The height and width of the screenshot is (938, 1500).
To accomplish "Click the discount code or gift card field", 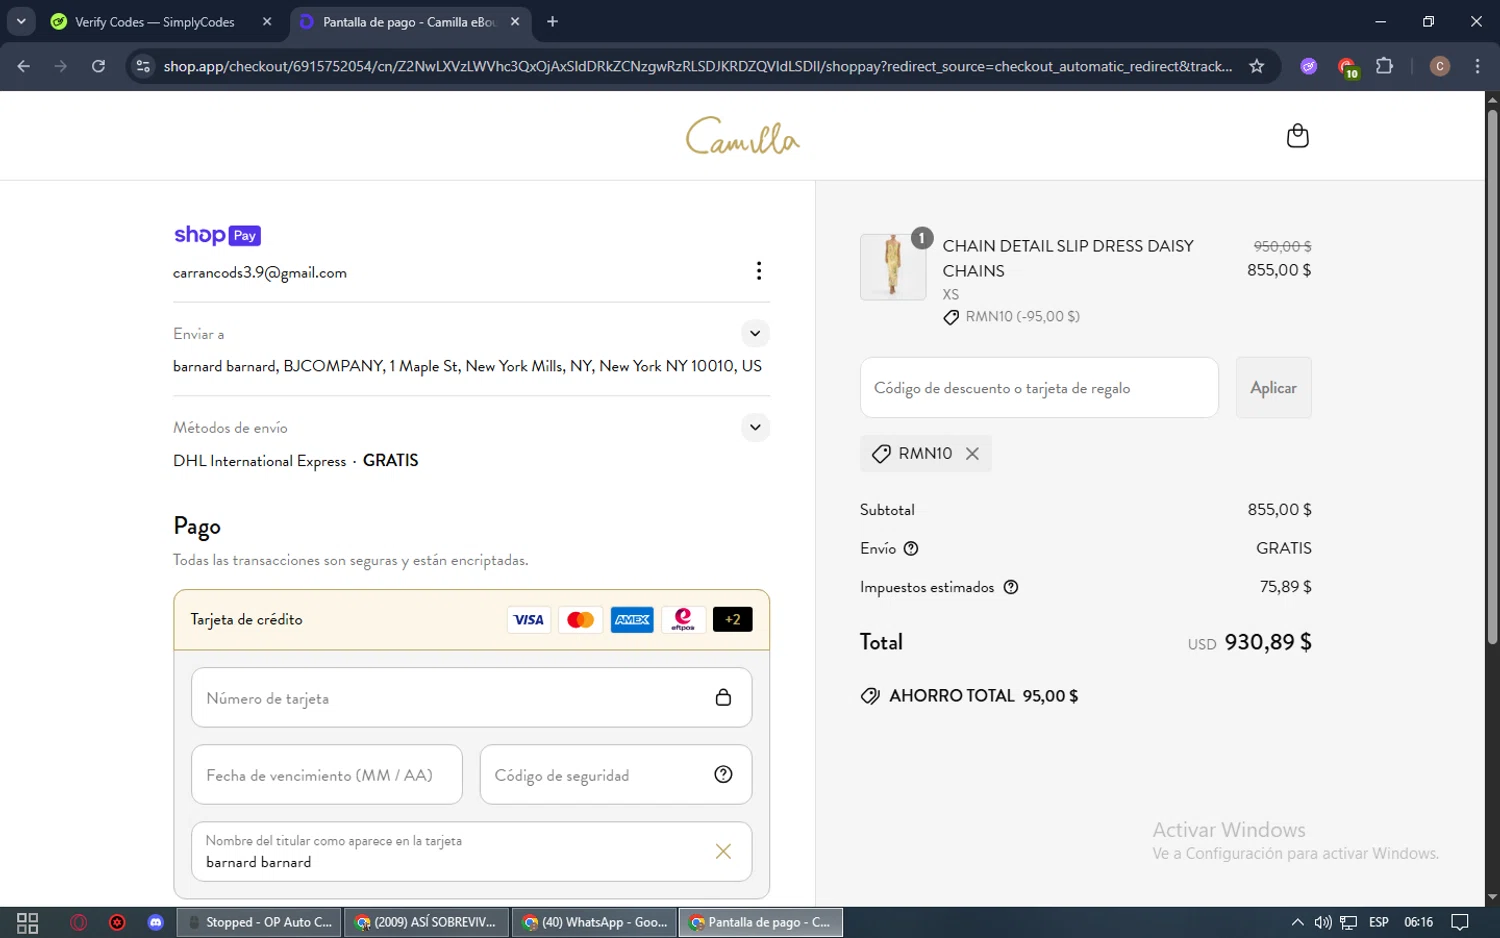I will click(x=1039, y=388).
